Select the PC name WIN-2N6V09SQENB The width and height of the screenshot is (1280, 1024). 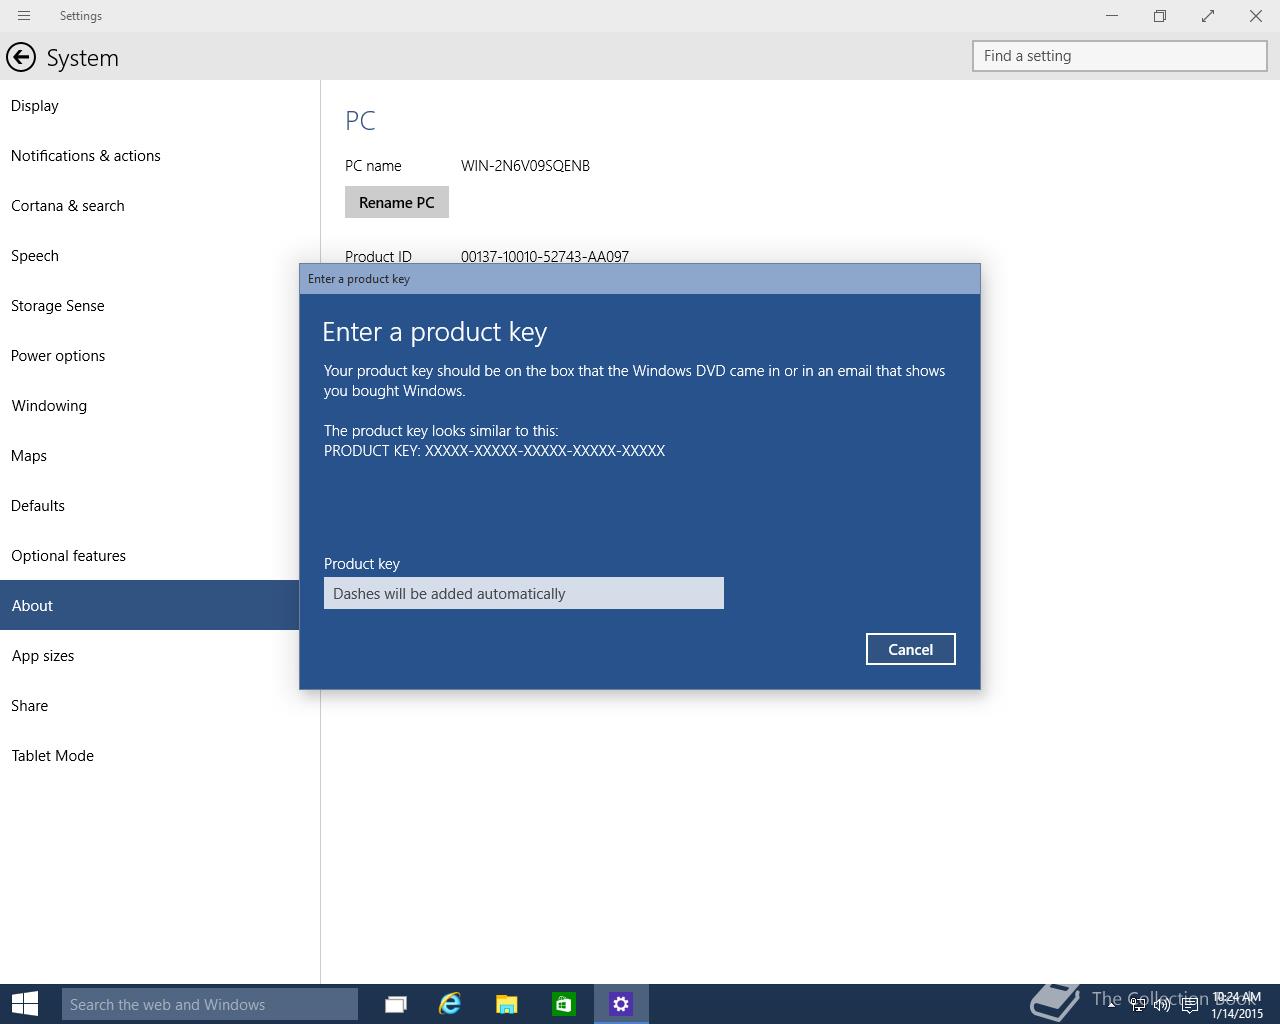[525, 166]
